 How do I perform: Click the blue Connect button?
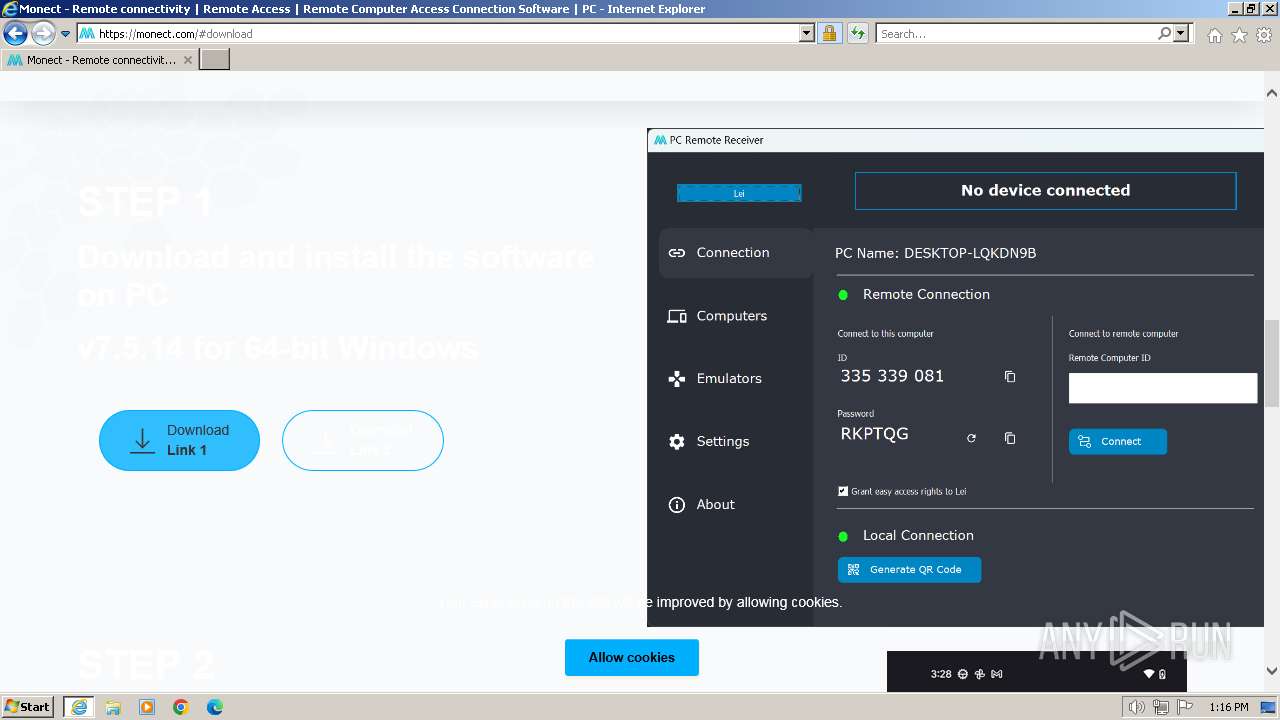1118,441
